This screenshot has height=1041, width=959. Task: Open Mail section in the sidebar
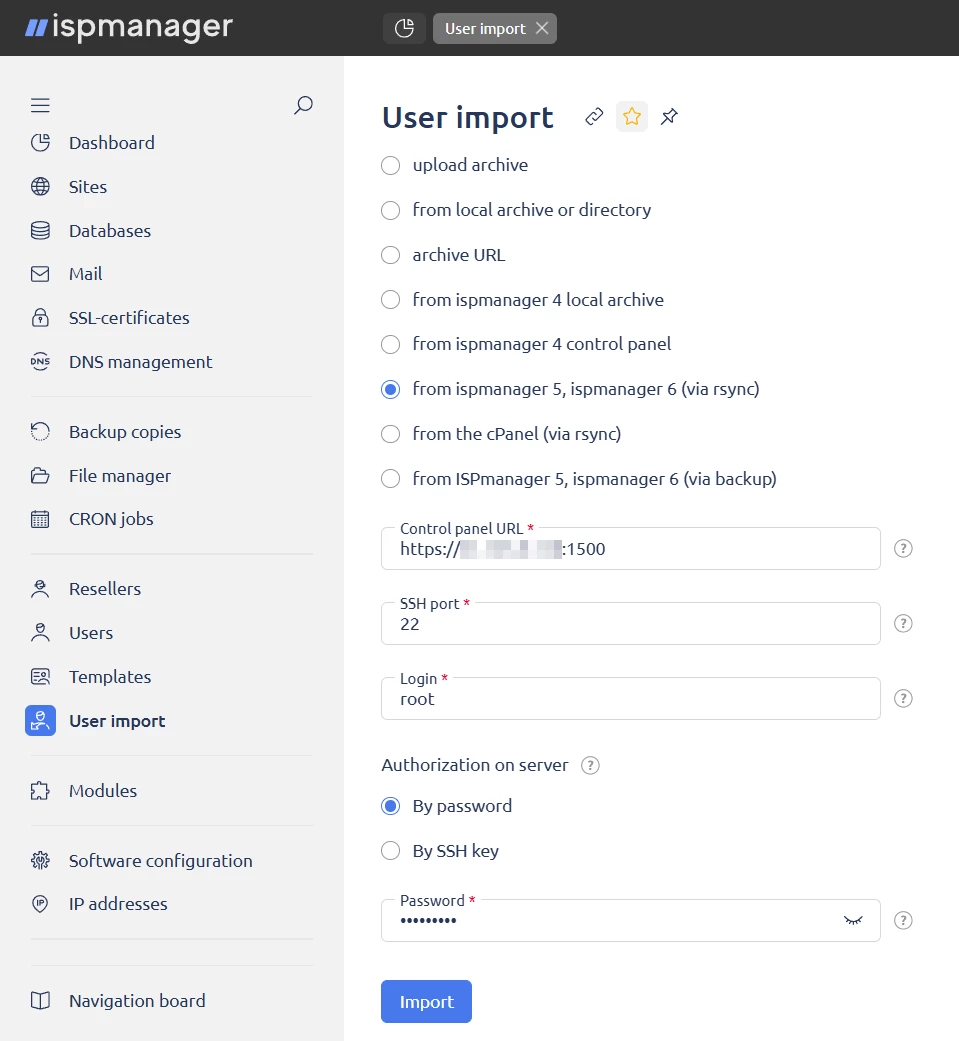86,274
